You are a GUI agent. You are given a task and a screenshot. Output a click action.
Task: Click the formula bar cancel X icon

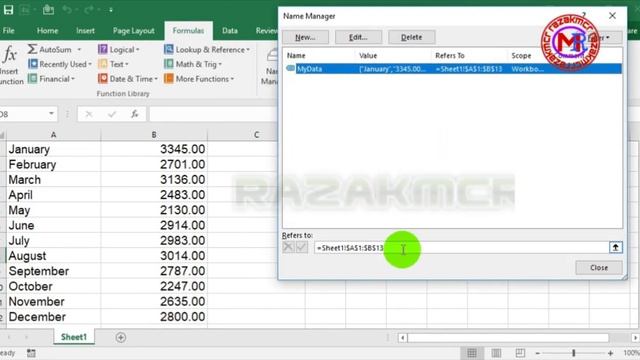pos(89,114)
